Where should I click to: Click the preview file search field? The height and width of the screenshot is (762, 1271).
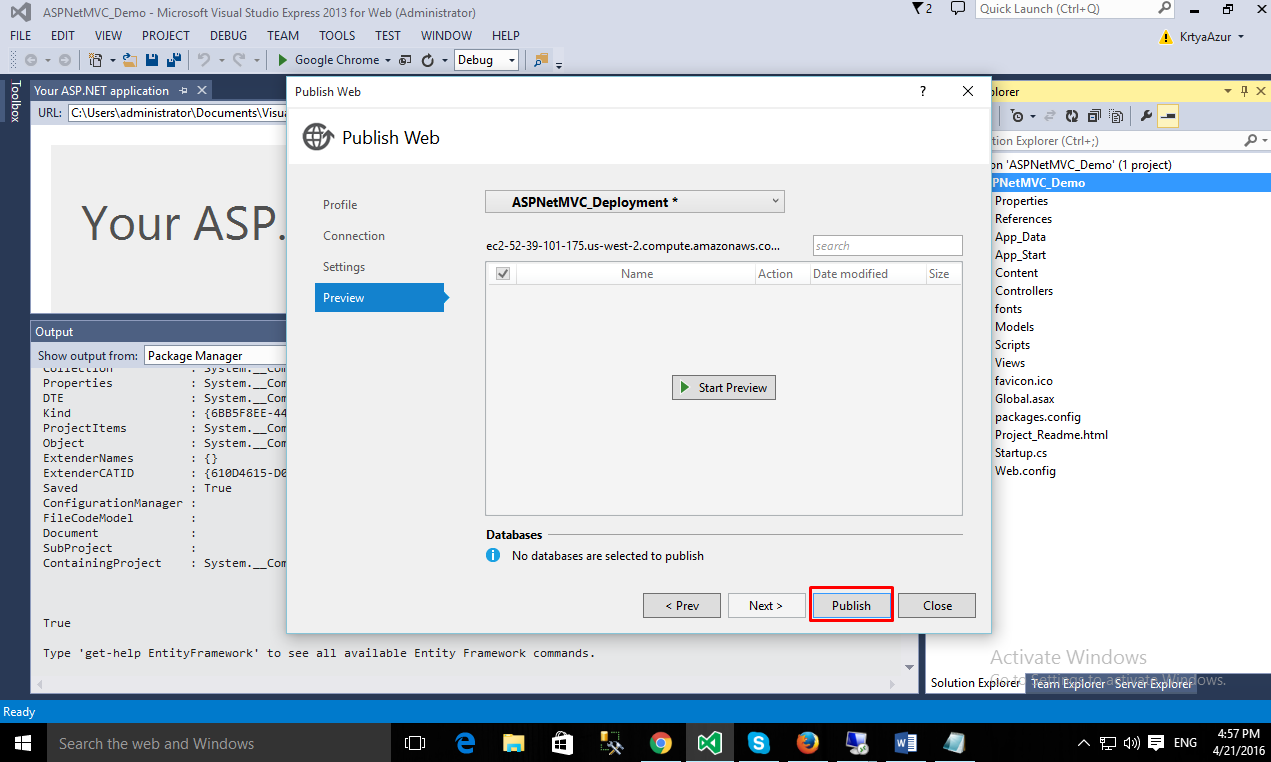[887, 246]
